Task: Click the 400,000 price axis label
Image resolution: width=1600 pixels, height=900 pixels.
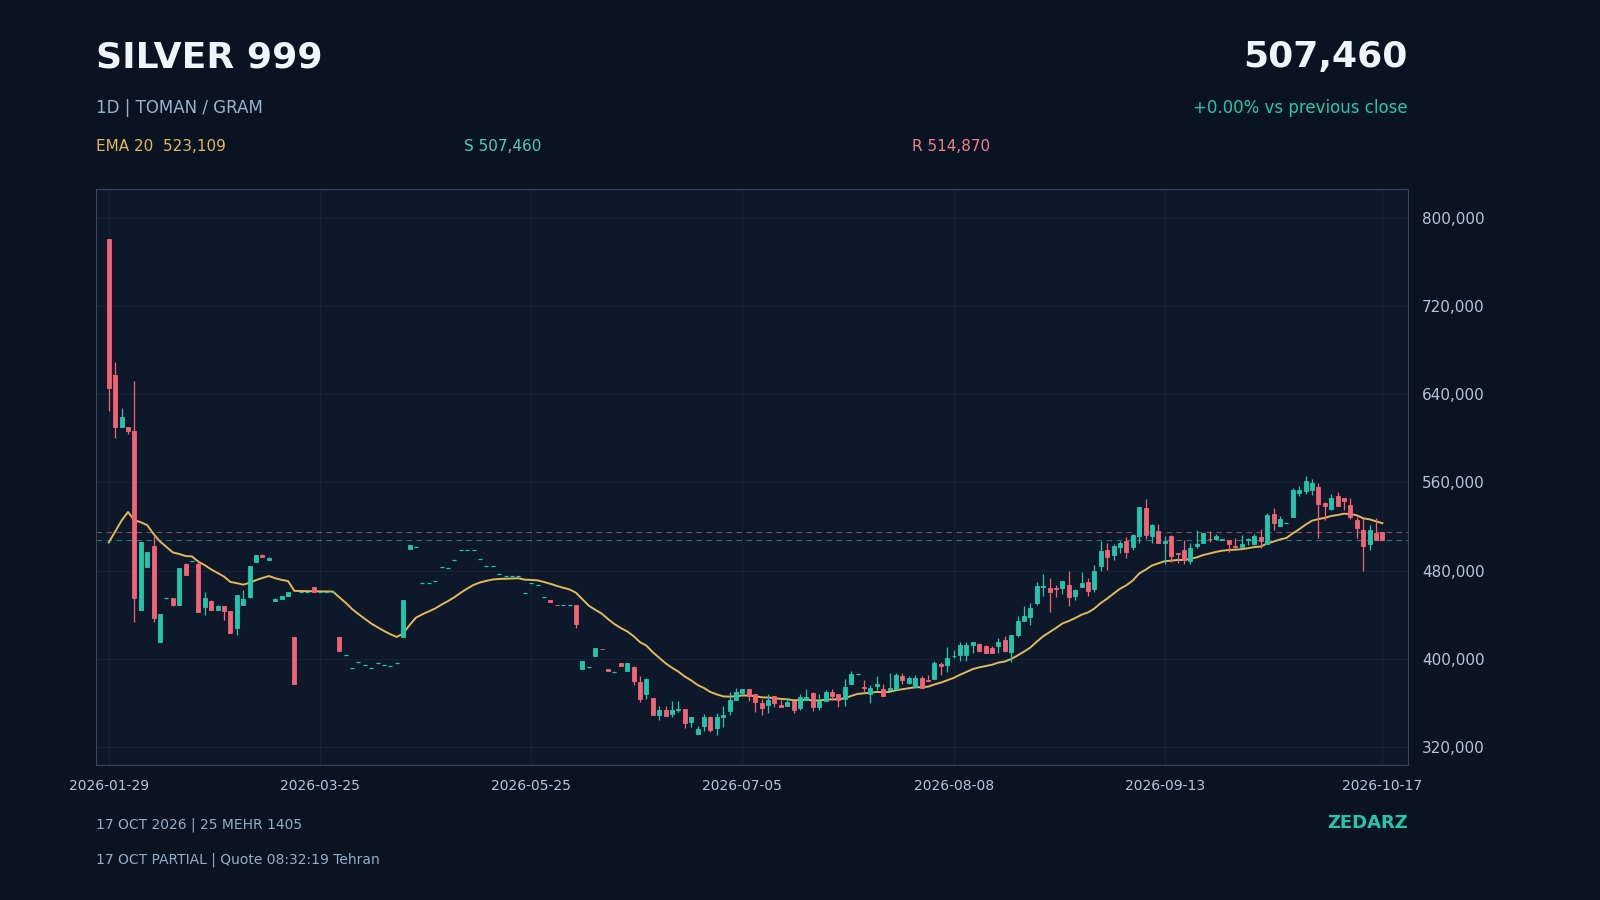Action: [1453, 659]
